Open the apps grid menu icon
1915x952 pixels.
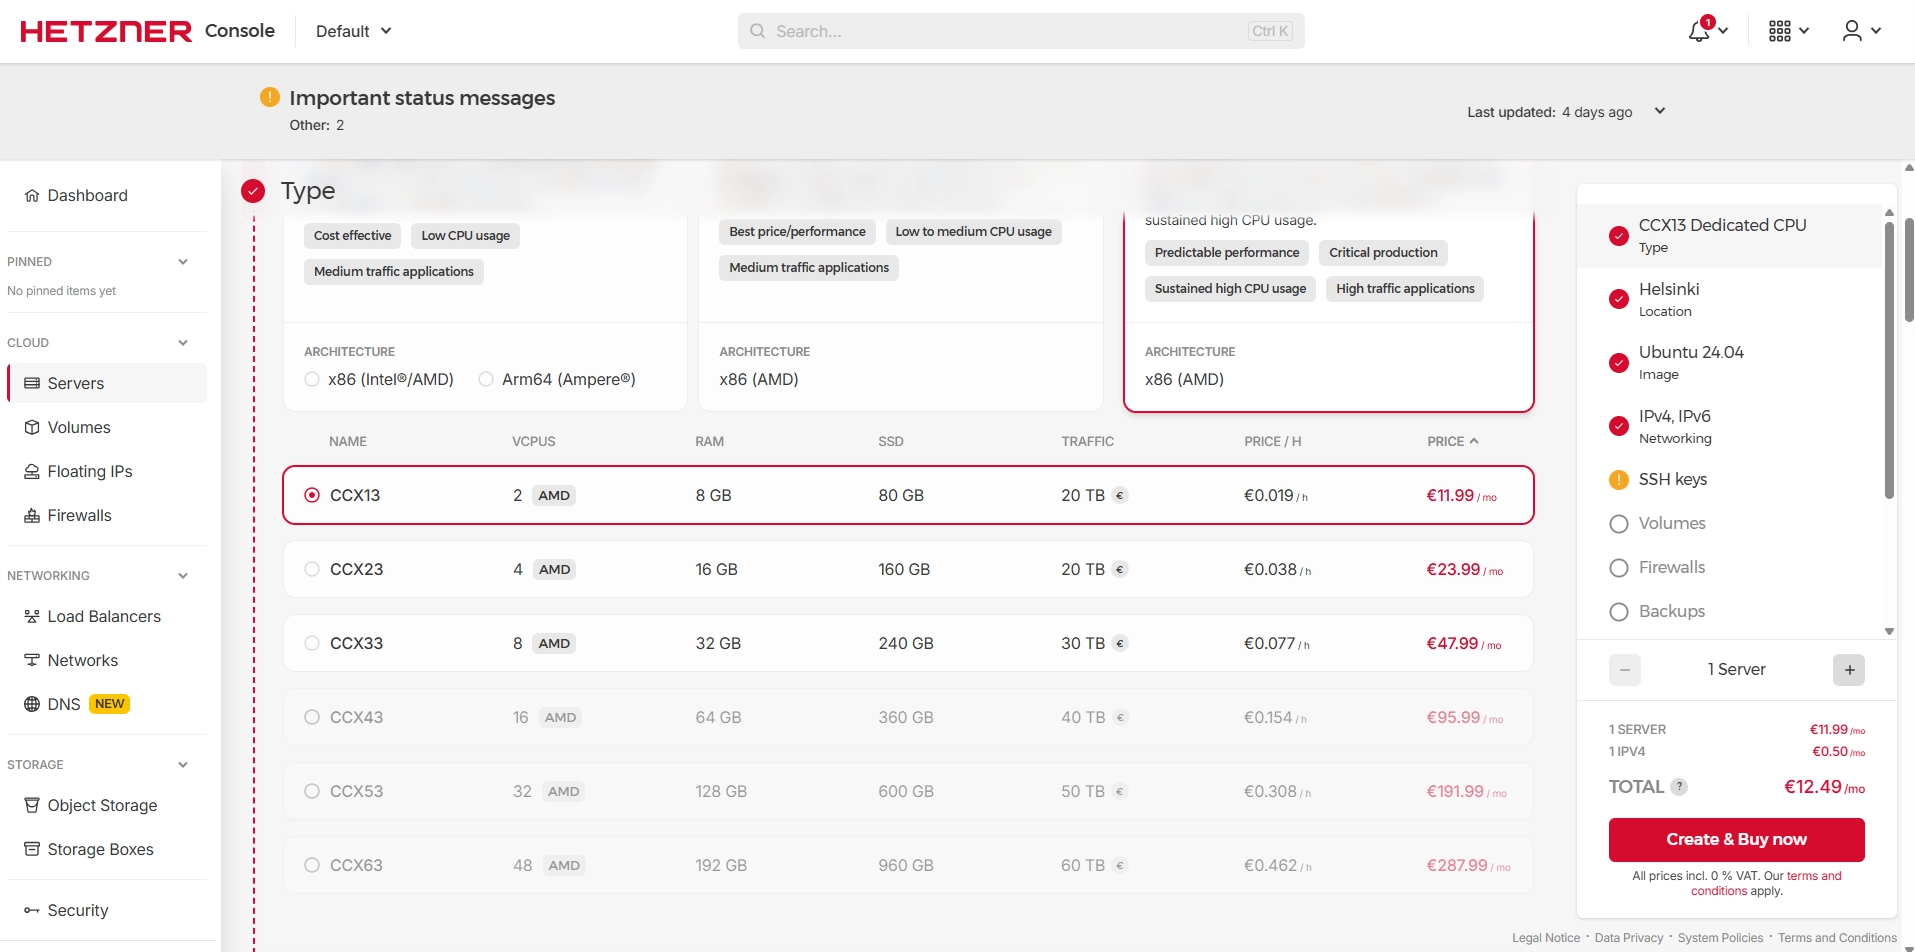click(1780, 31)
